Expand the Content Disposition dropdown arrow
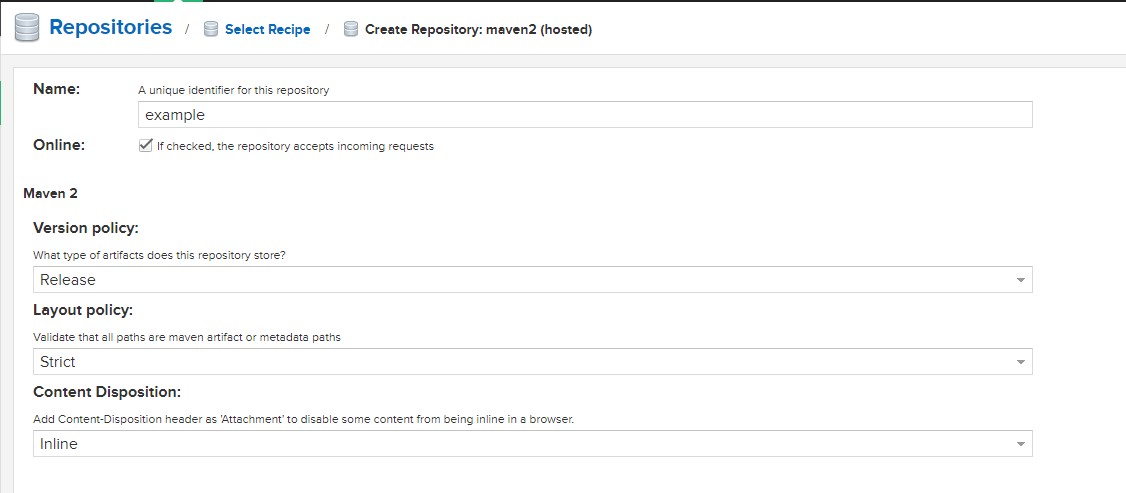Image resolution: width=1126 pixels, height=493 pixels. tap(1020, 444)
